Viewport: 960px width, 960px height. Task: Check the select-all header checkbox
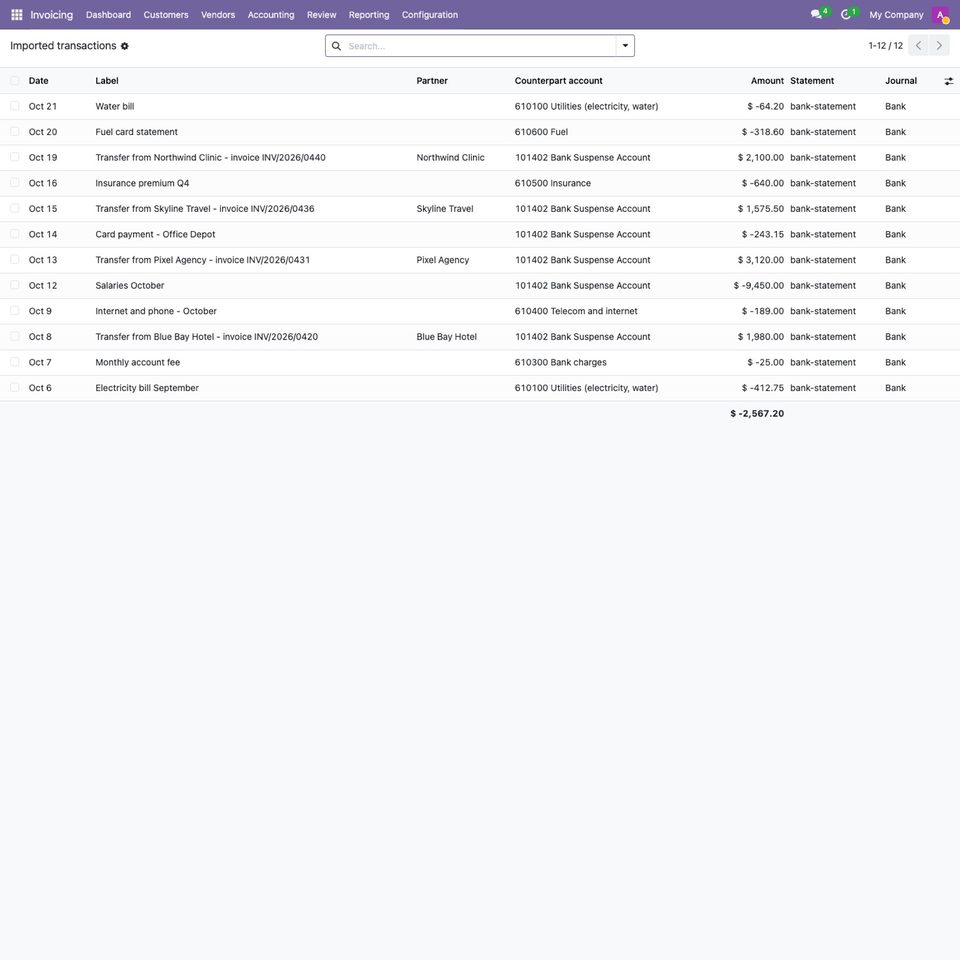point(15,81)
